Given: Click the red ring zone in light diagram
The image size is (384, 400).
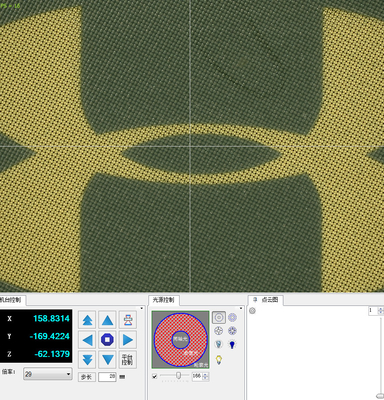Looking at the screenshot, I should (163, 340).
